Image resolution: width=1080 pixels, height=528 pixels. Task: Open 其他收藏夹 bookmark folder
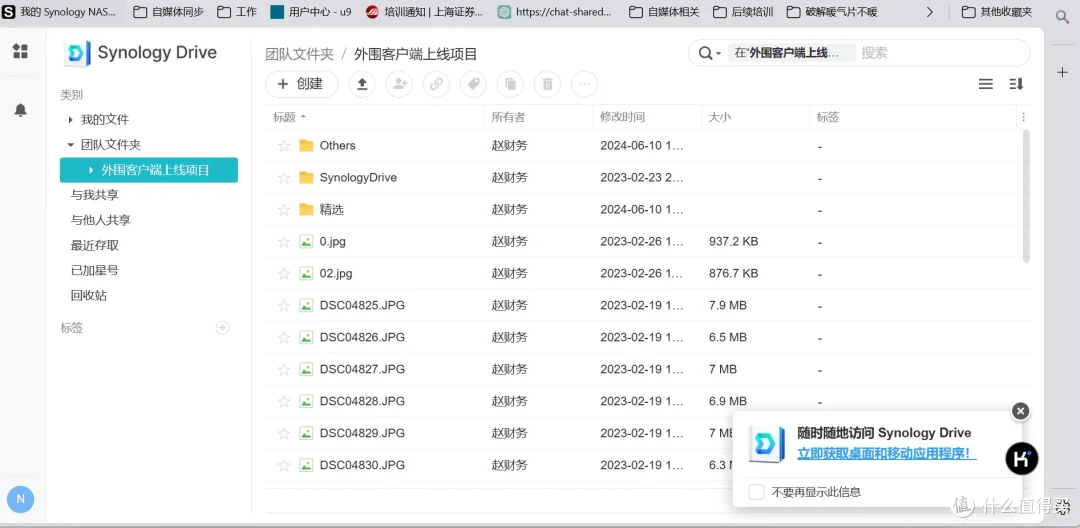pyautogui.click(x=997, y=12)
